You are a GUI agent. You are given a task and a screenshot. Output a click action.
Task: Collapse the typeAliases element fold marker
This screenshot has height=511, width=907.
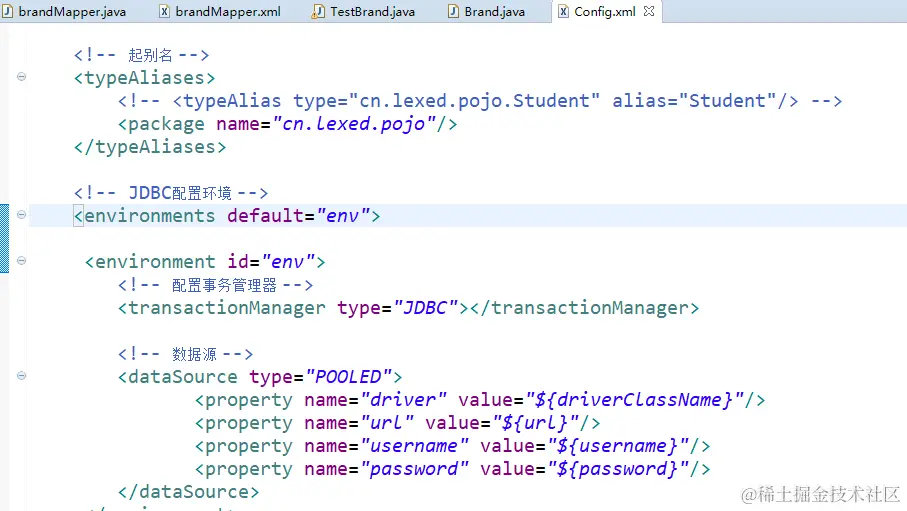tap(21, 76)
